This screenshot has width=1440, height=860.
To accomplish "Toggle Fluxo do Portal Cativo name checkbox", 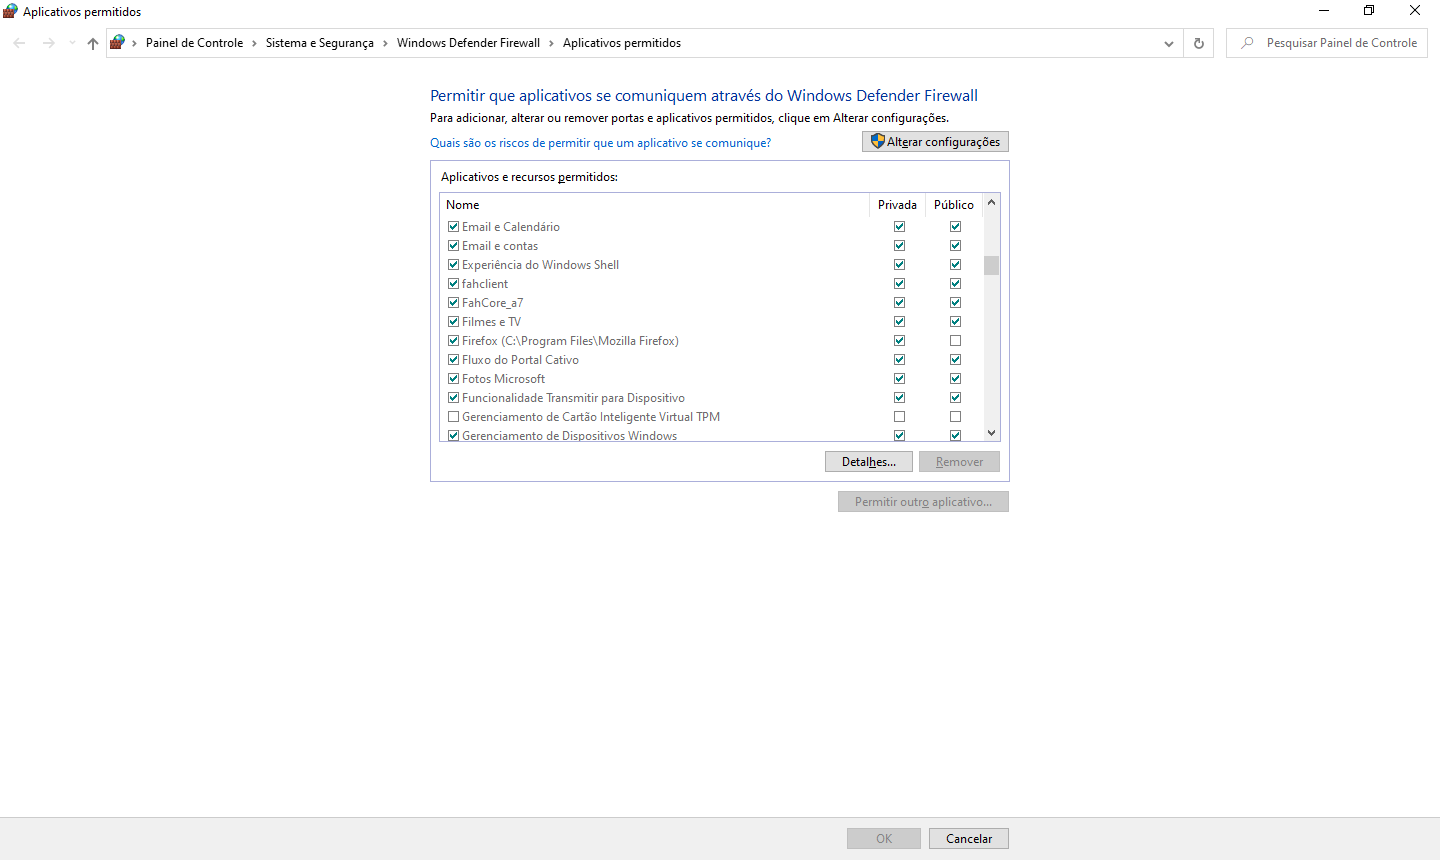I will coord(454,360).
